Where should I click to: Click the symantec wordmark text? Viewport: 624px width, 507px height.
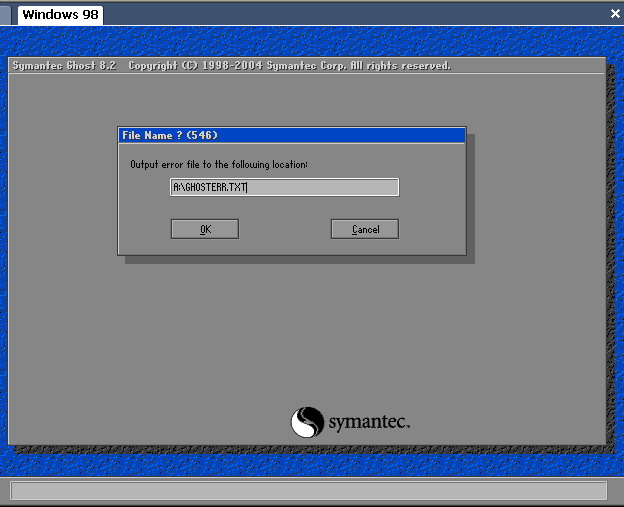(369, 422)
